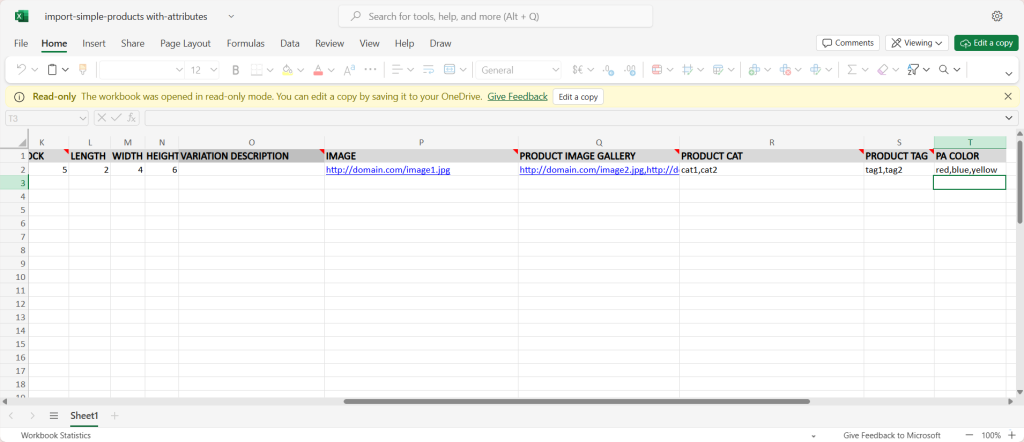
Task: Open the File menu
Action: coord(21,43)
